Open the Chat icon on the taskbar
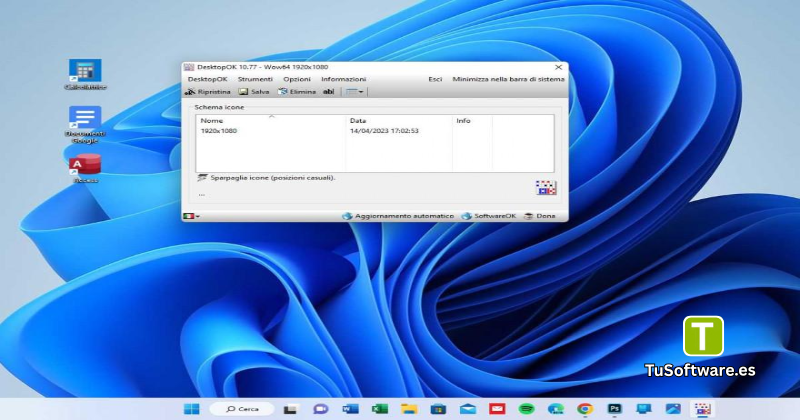 click(x=320, y=409)
